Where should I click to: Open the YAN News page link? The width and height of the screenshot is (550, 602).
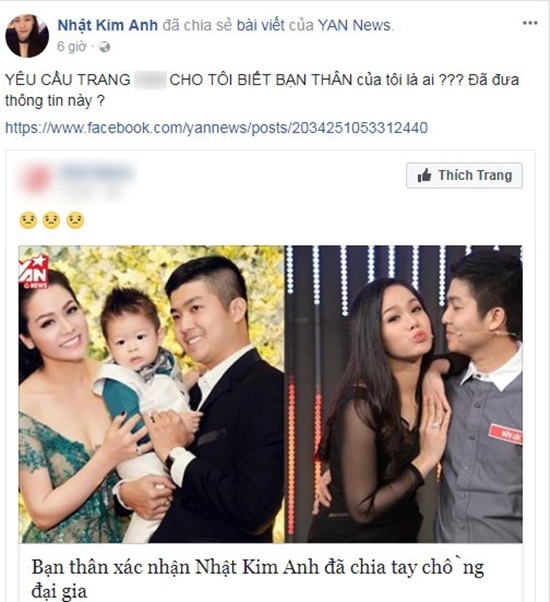point(356,25)
